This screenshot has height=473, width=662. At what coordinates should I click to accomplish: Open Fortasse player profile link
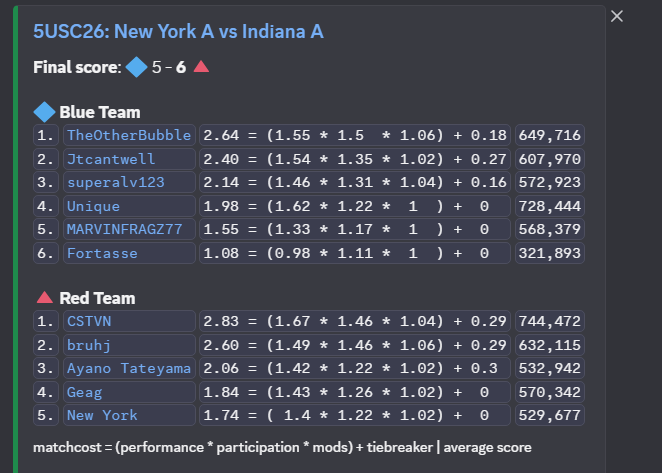click(x=102, y=253)
